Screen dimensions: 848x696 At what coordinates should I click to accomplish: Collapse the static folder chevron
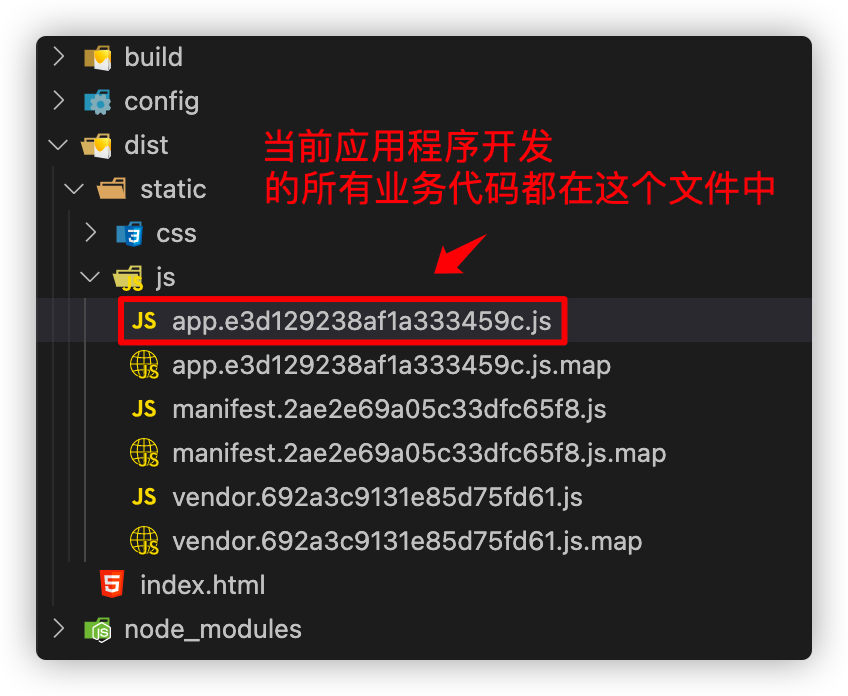[x=74, y=189]
